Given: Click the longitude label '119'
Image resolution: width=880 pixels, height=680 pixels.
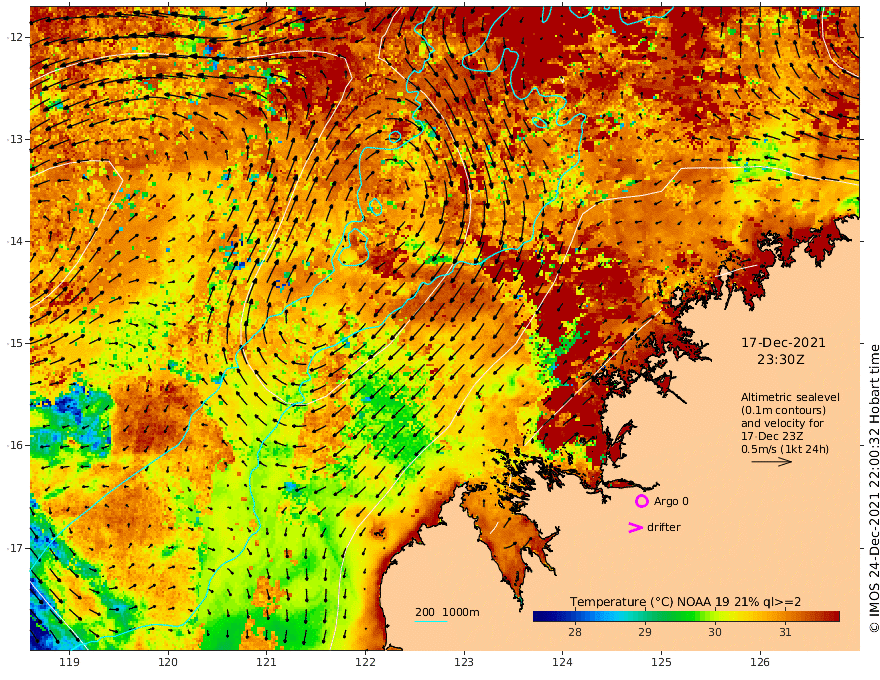Looking at the screenshot, I should pyautogui.click(x=70, y=662).
